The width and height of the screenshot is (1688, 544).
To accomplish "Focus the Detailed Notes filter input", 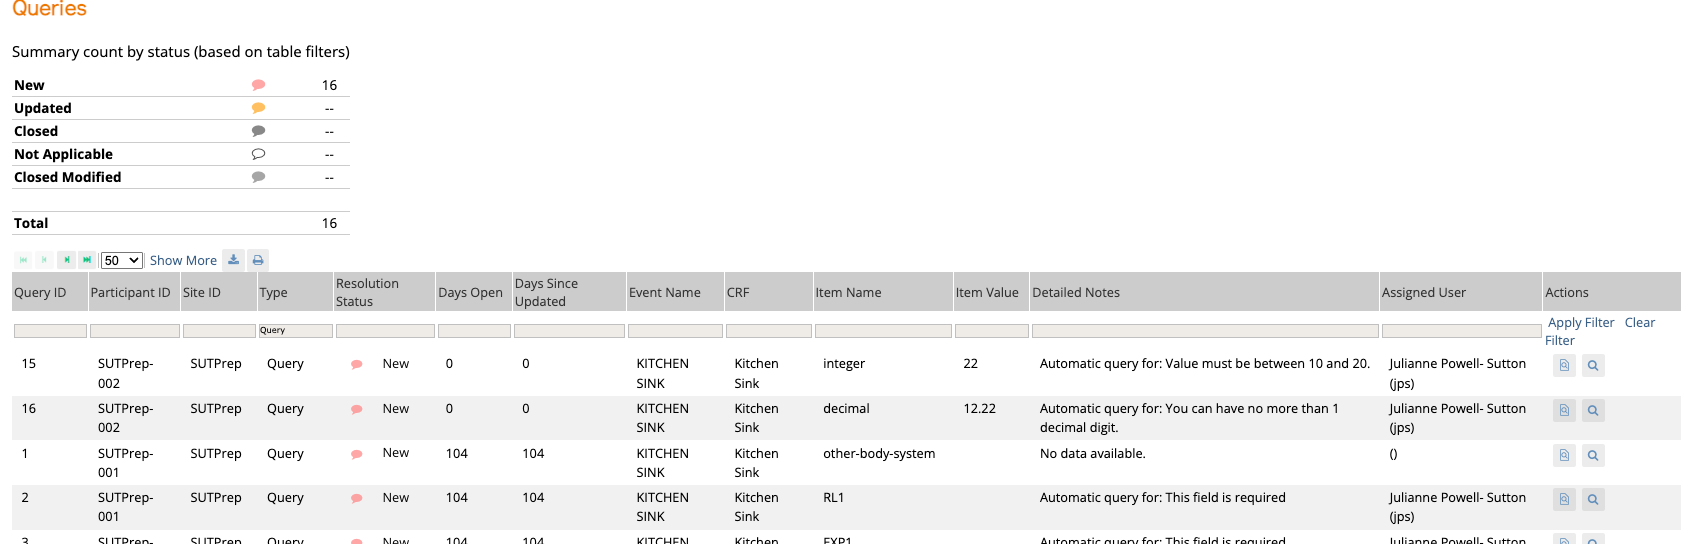I will [x=1204, y=330].
